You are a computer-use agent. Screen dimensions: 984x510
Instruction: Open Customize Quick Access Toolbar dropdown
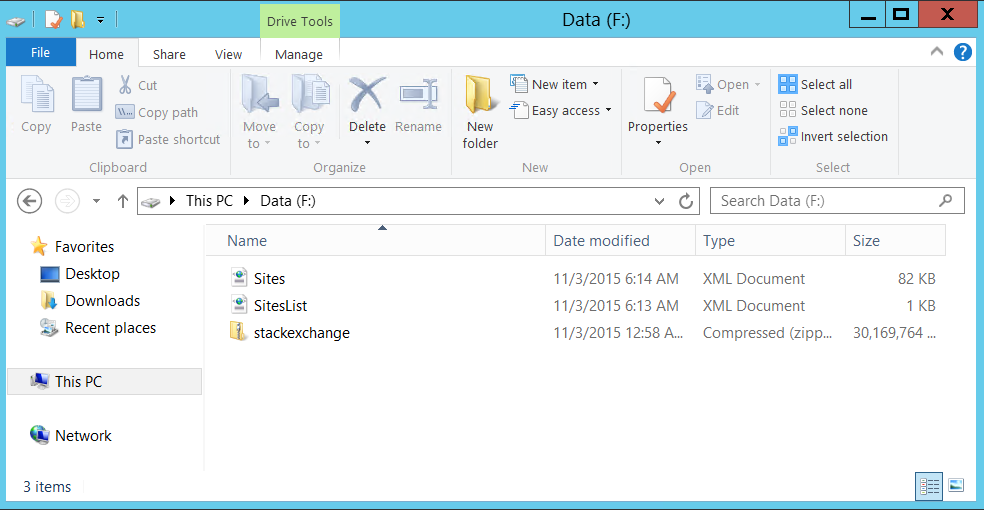pyautogui.click(x=100, y=20)
